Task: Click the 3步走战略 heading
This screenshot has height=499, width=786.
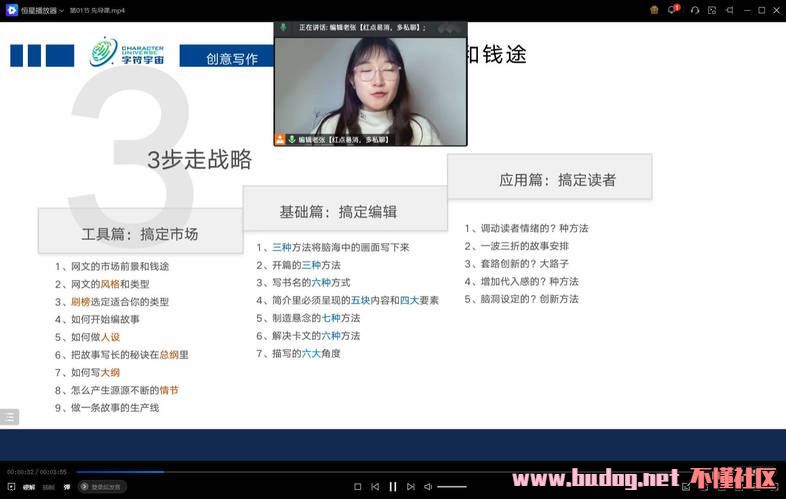Action: point(200,159)
